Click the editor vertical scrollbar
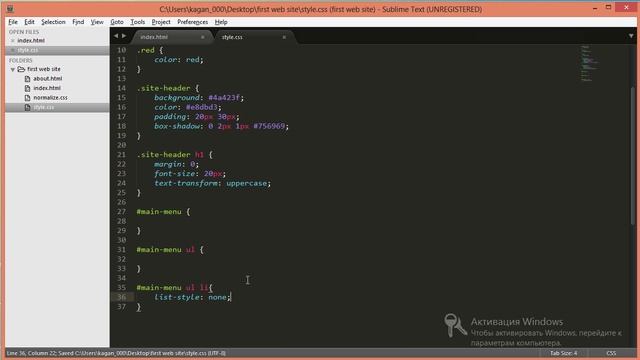The height and width of the screenshot is (360, 640). [633, 155]
